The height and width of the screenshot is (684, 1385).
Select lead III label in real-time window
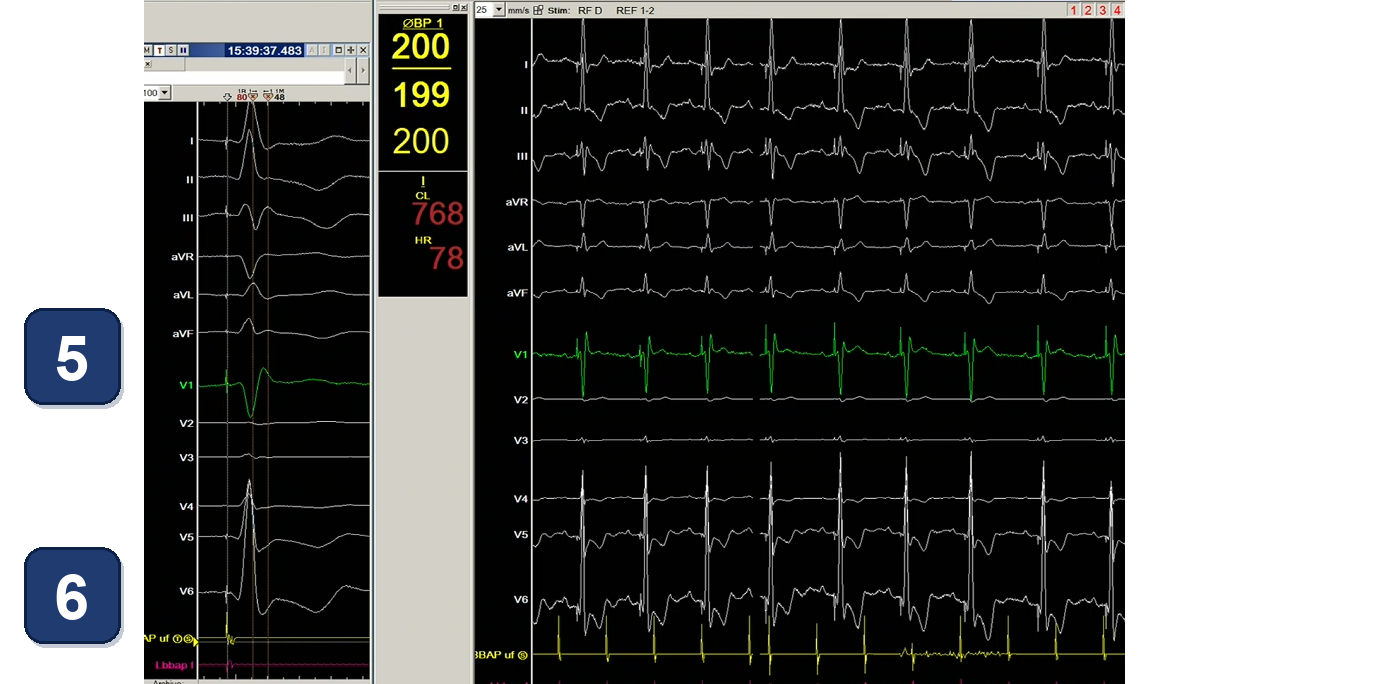tap(522, 156)
